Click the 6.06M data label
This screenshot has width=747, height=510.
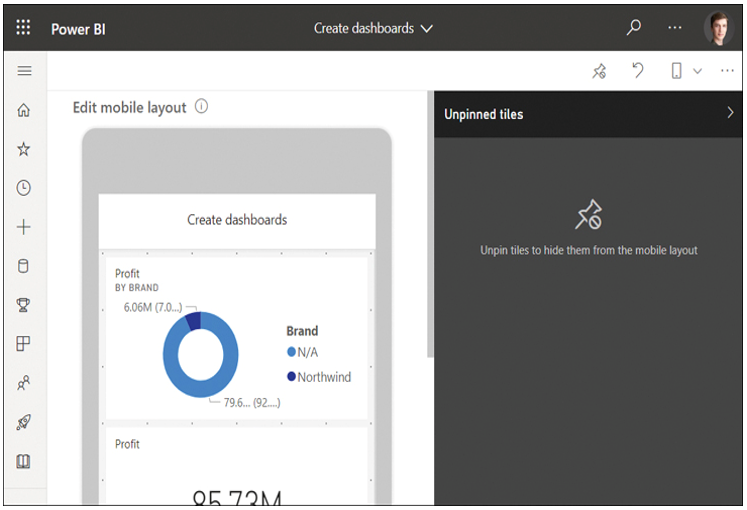click(153, 308)
